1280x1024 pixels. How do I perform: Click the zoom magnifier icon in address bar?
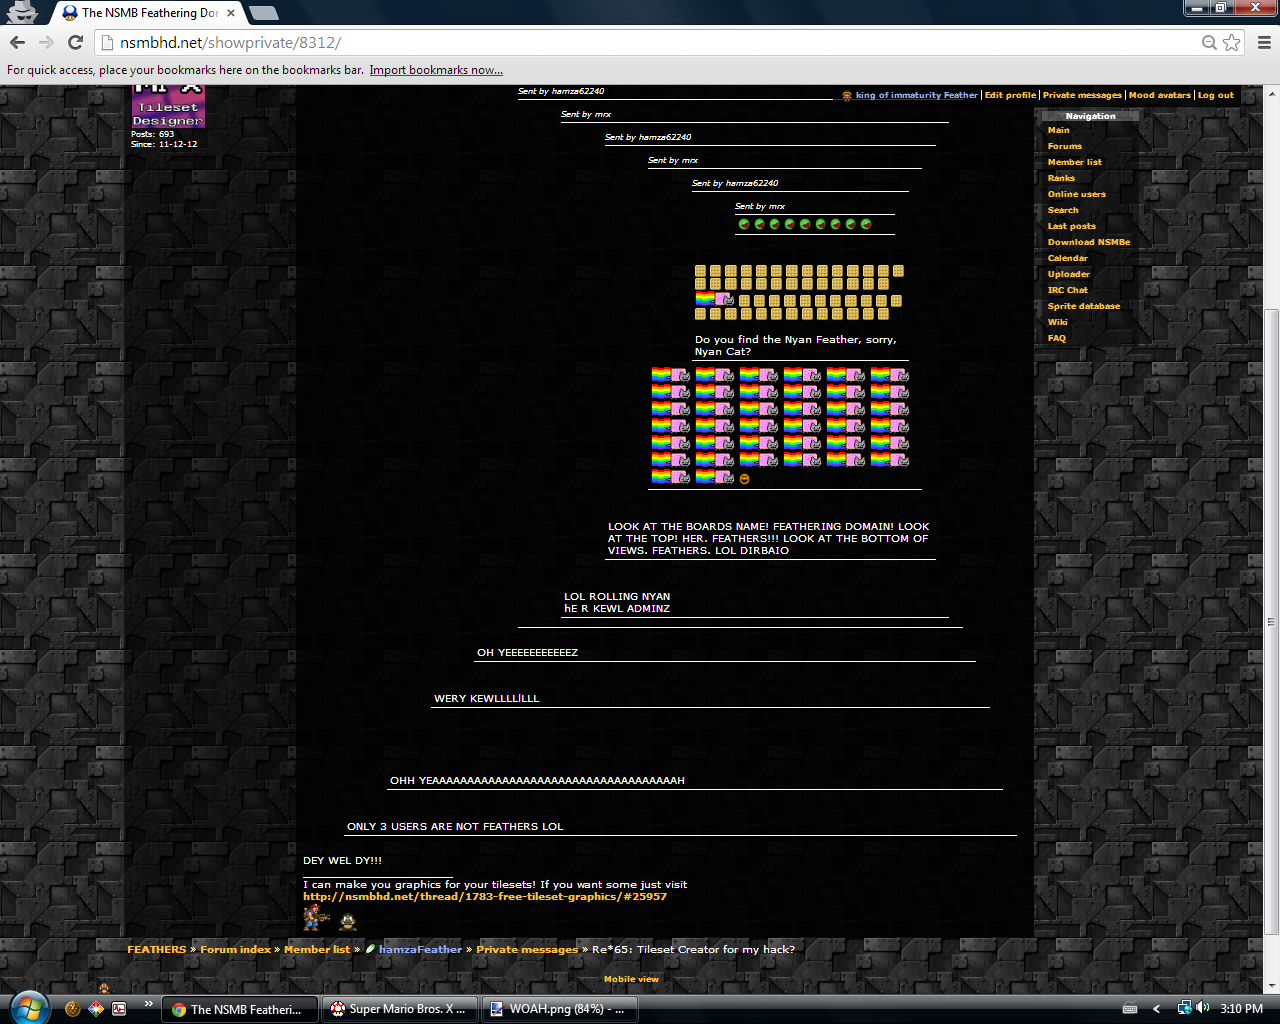[1209, 42]
